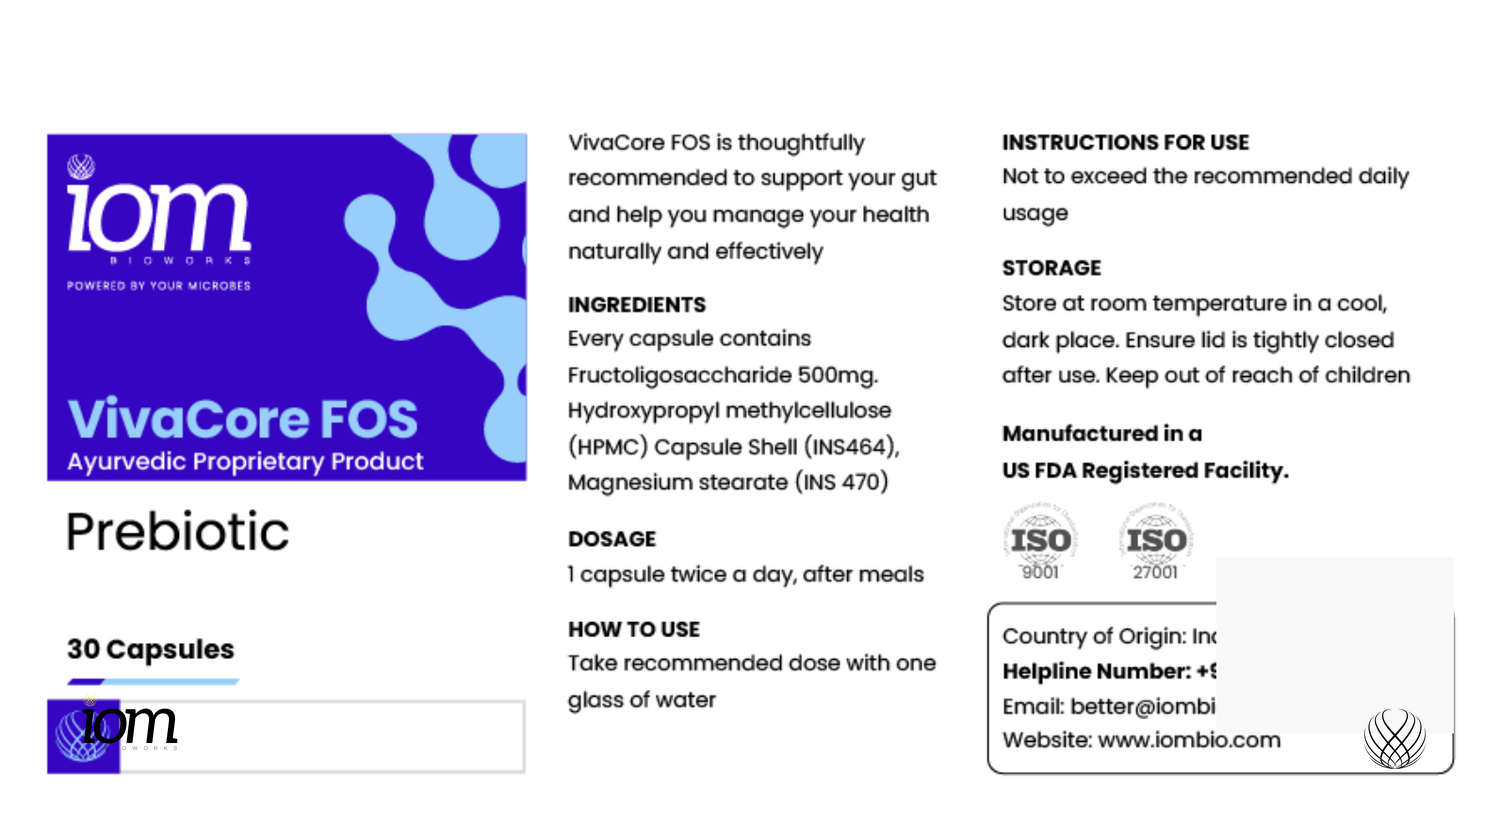Click the blue bar under 30 Capsules
The width and height of the screenshot is (1500, 822).
coord(153,682)
